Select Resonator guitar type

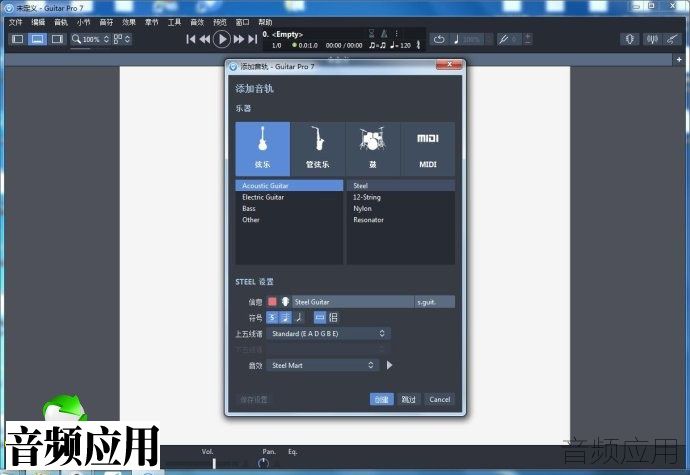[x=401, y=220]
